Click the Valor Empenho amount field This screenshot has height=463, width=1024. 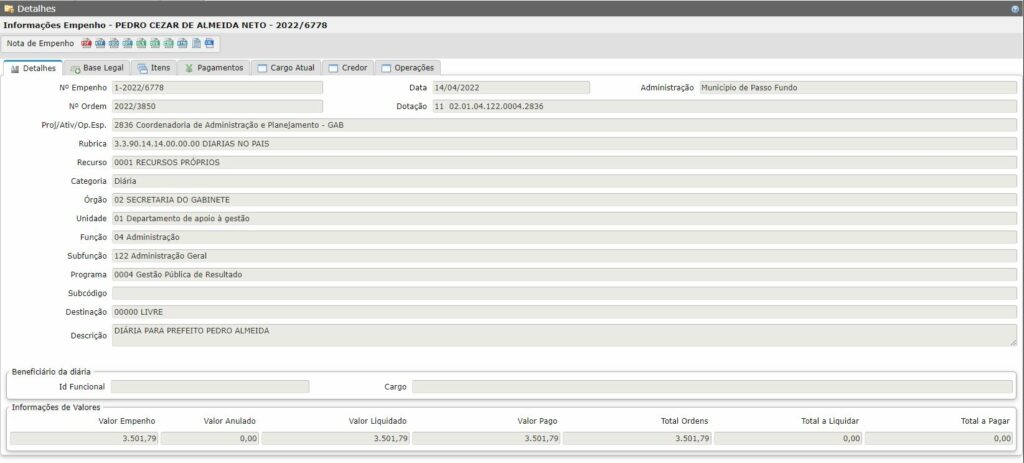pos(84,438)
